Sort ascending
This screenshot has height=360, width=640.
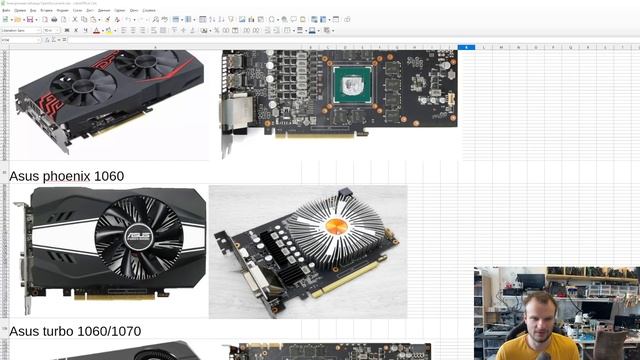coord(212,20)
